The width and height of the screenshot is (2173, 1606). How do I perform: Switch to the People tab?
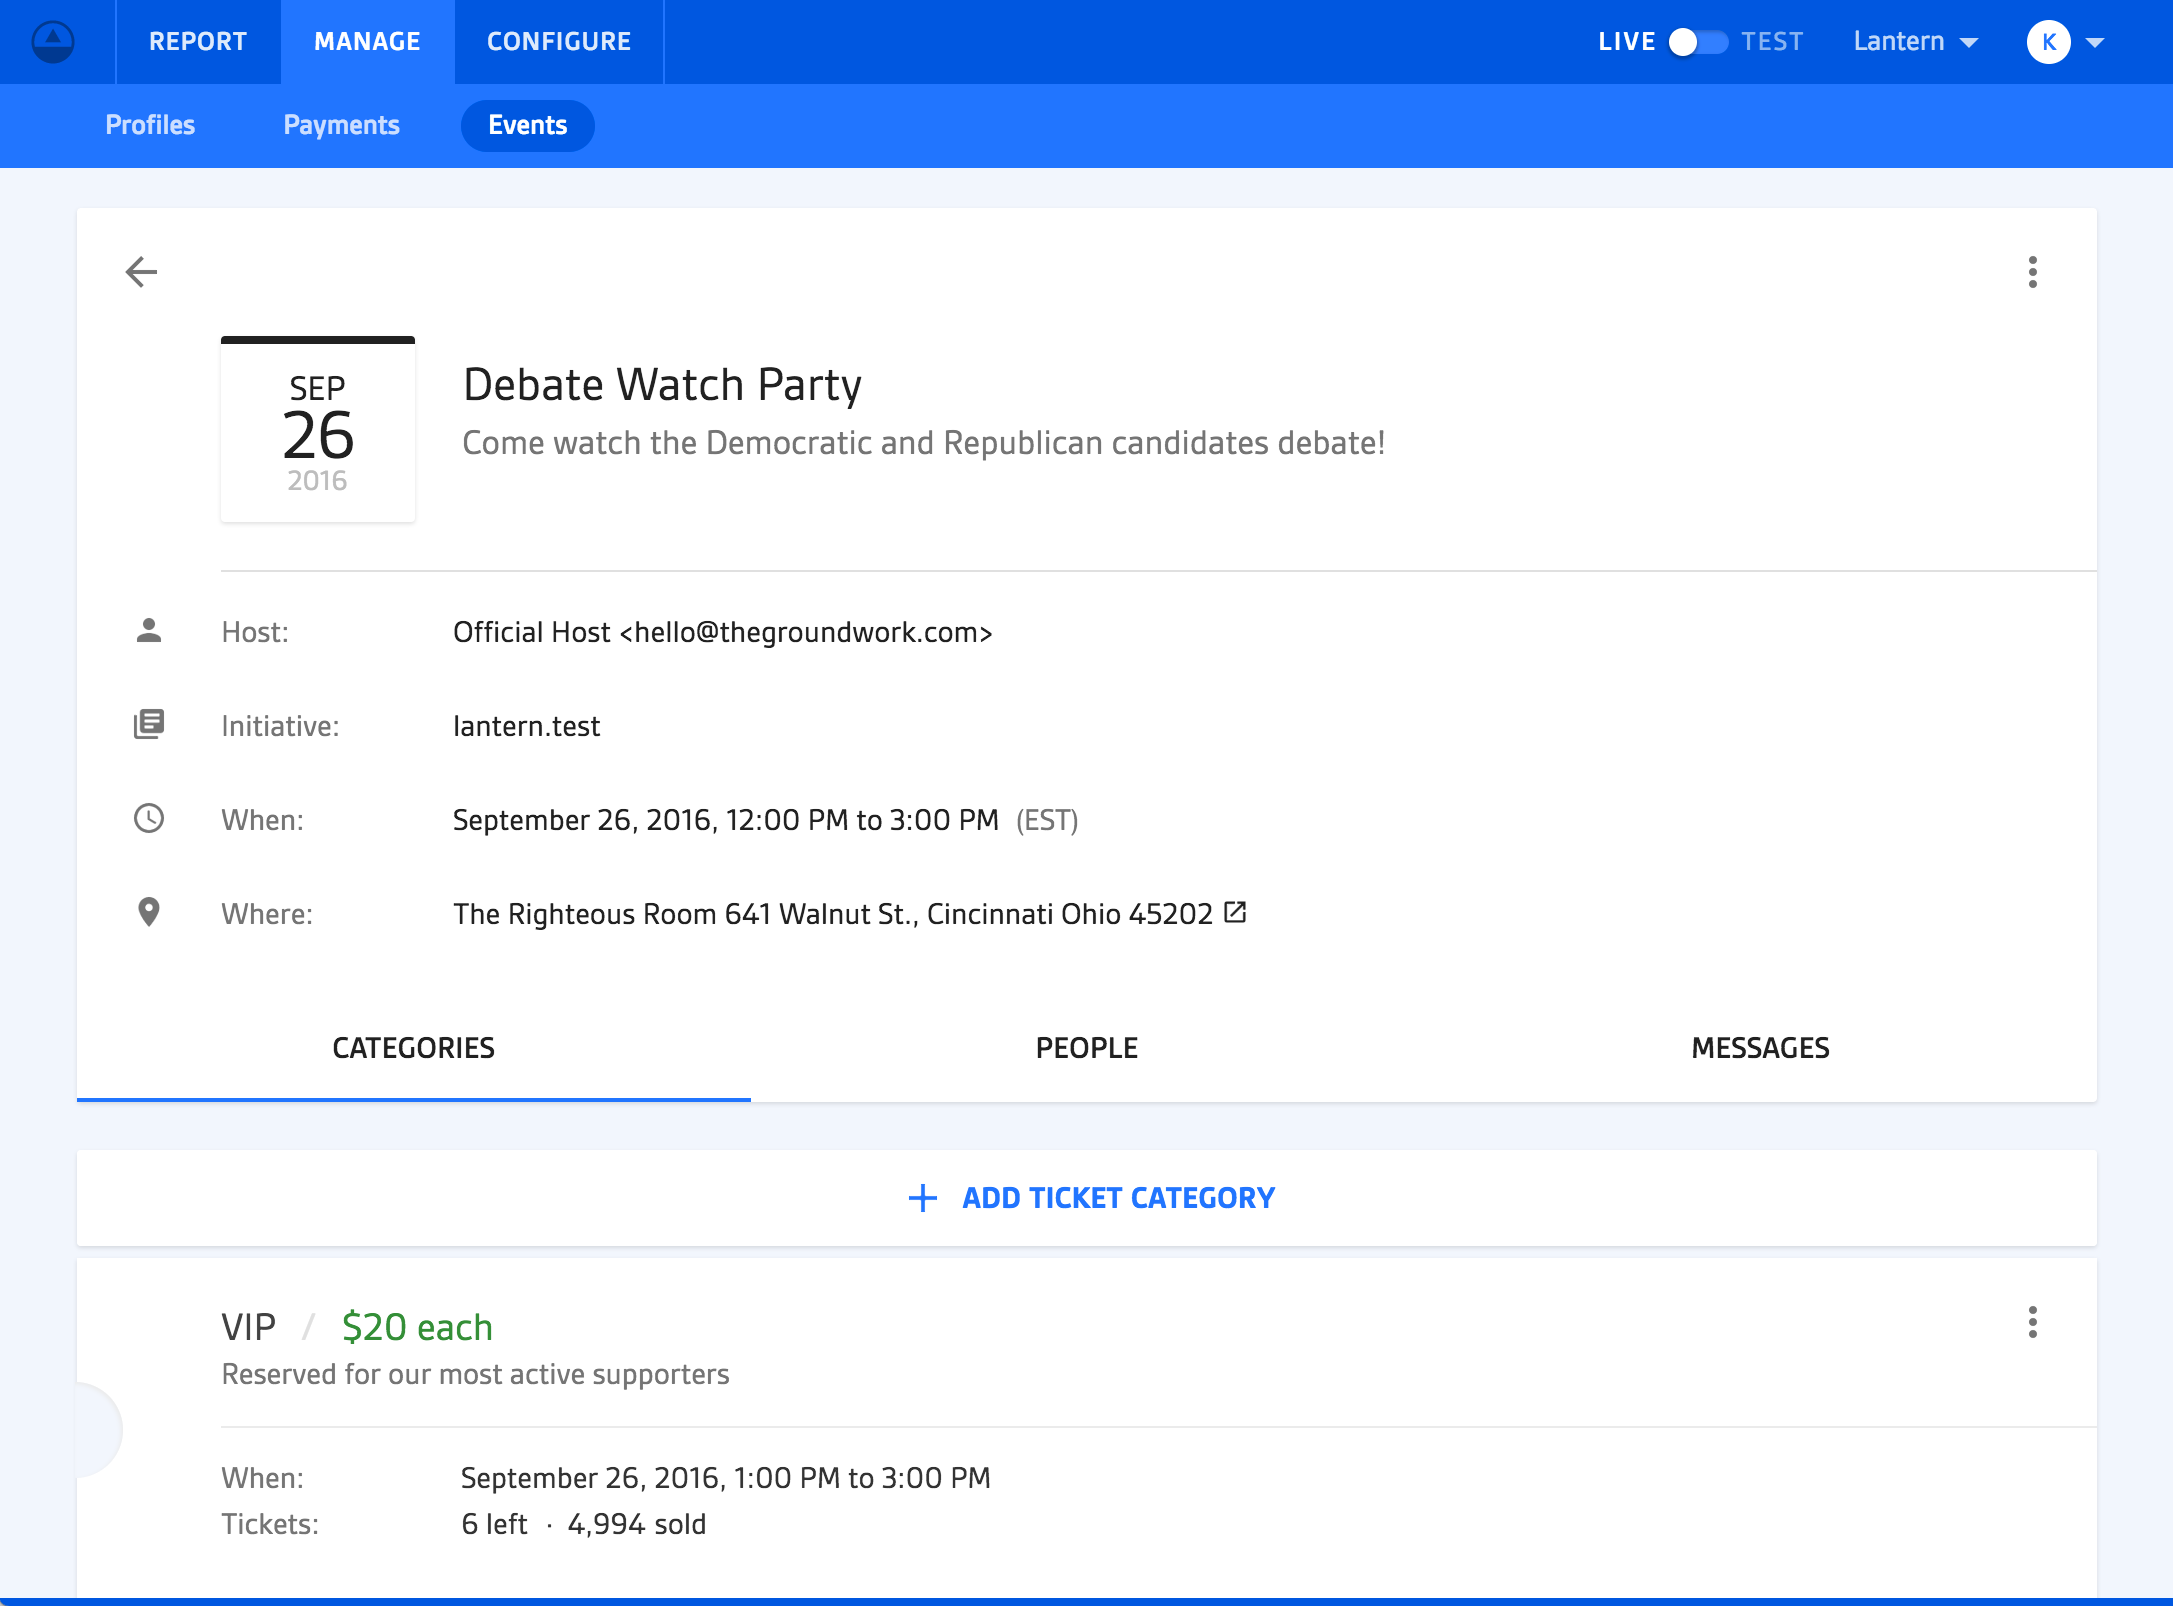pyautogui.click(x=1086, y=1048)
